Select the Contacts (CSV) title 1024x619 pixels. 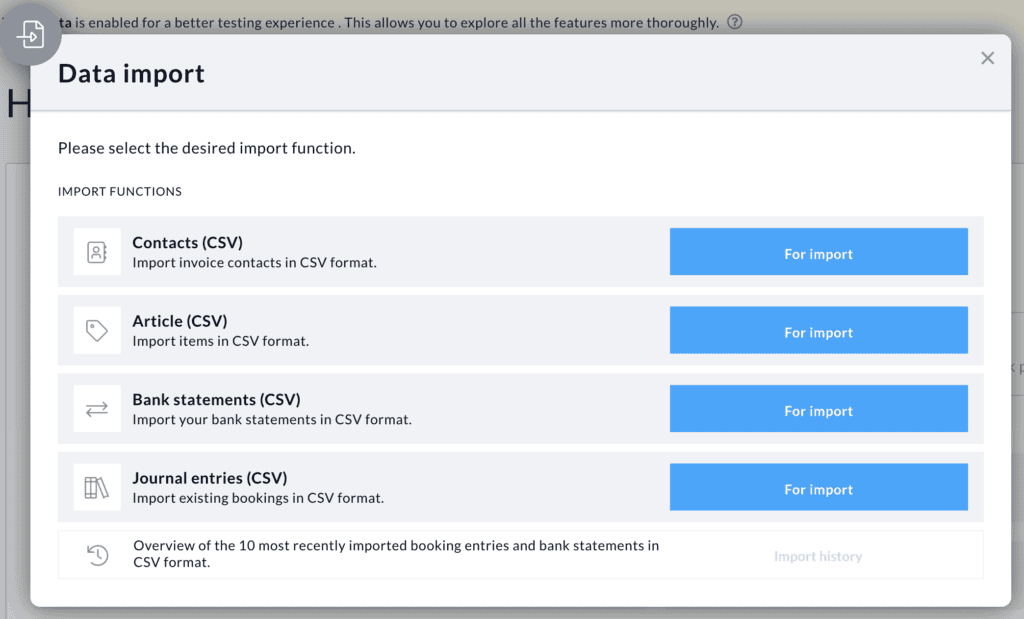(187, 243)
